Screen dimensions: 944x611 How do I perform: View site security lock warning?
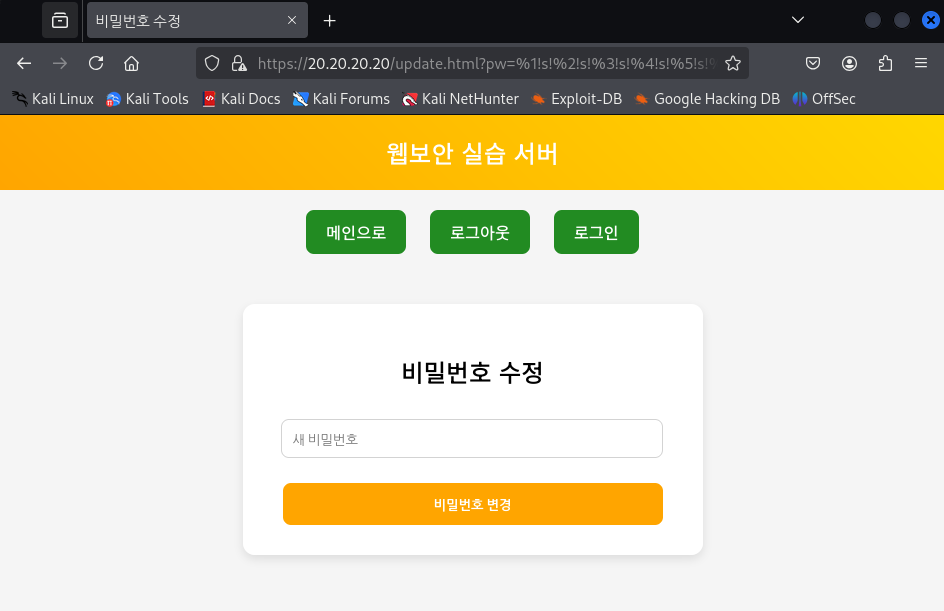click(239, 63)
